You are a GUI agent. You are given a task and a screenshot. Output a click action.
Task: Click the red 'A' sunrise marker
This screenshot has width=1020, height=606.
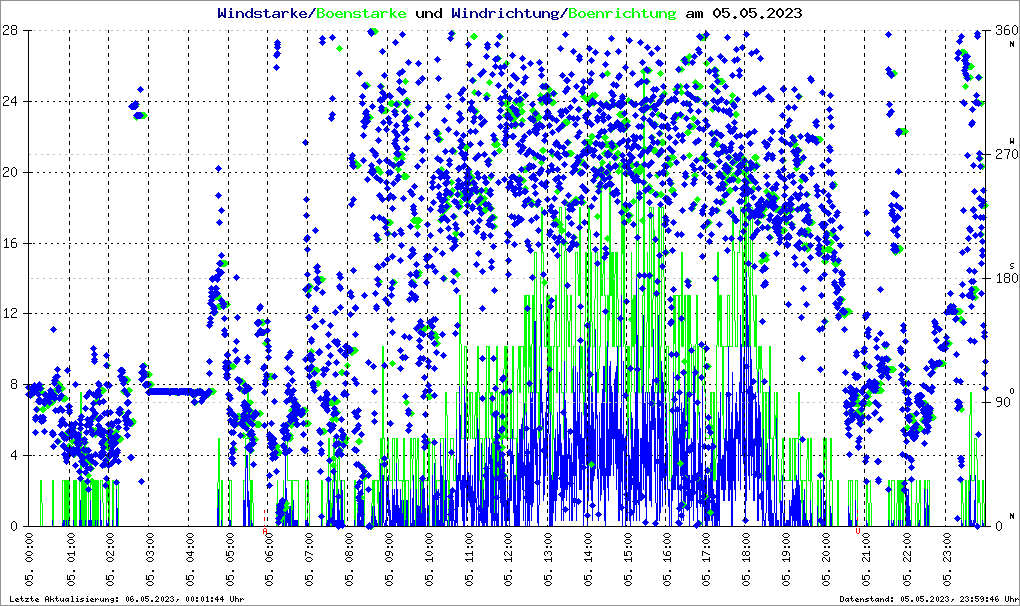click(265, 531)
